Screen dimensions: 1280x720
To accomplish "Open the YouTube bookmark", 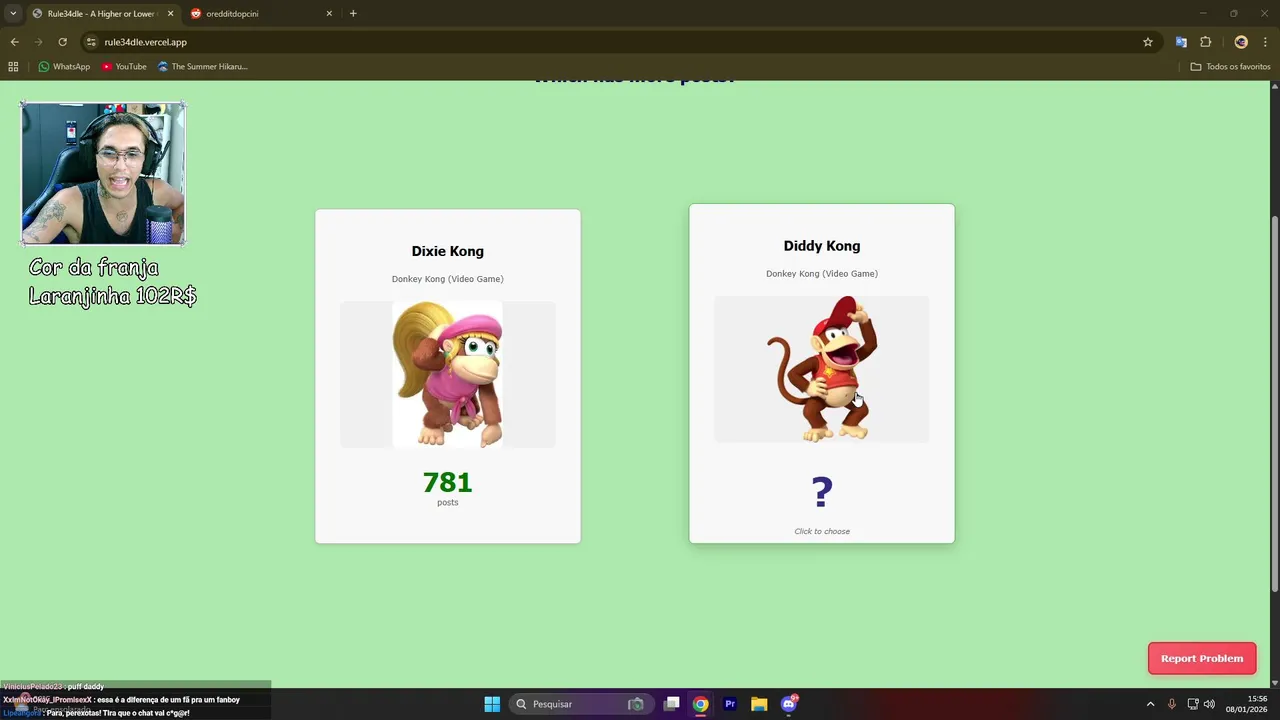I will click(124, 67).
